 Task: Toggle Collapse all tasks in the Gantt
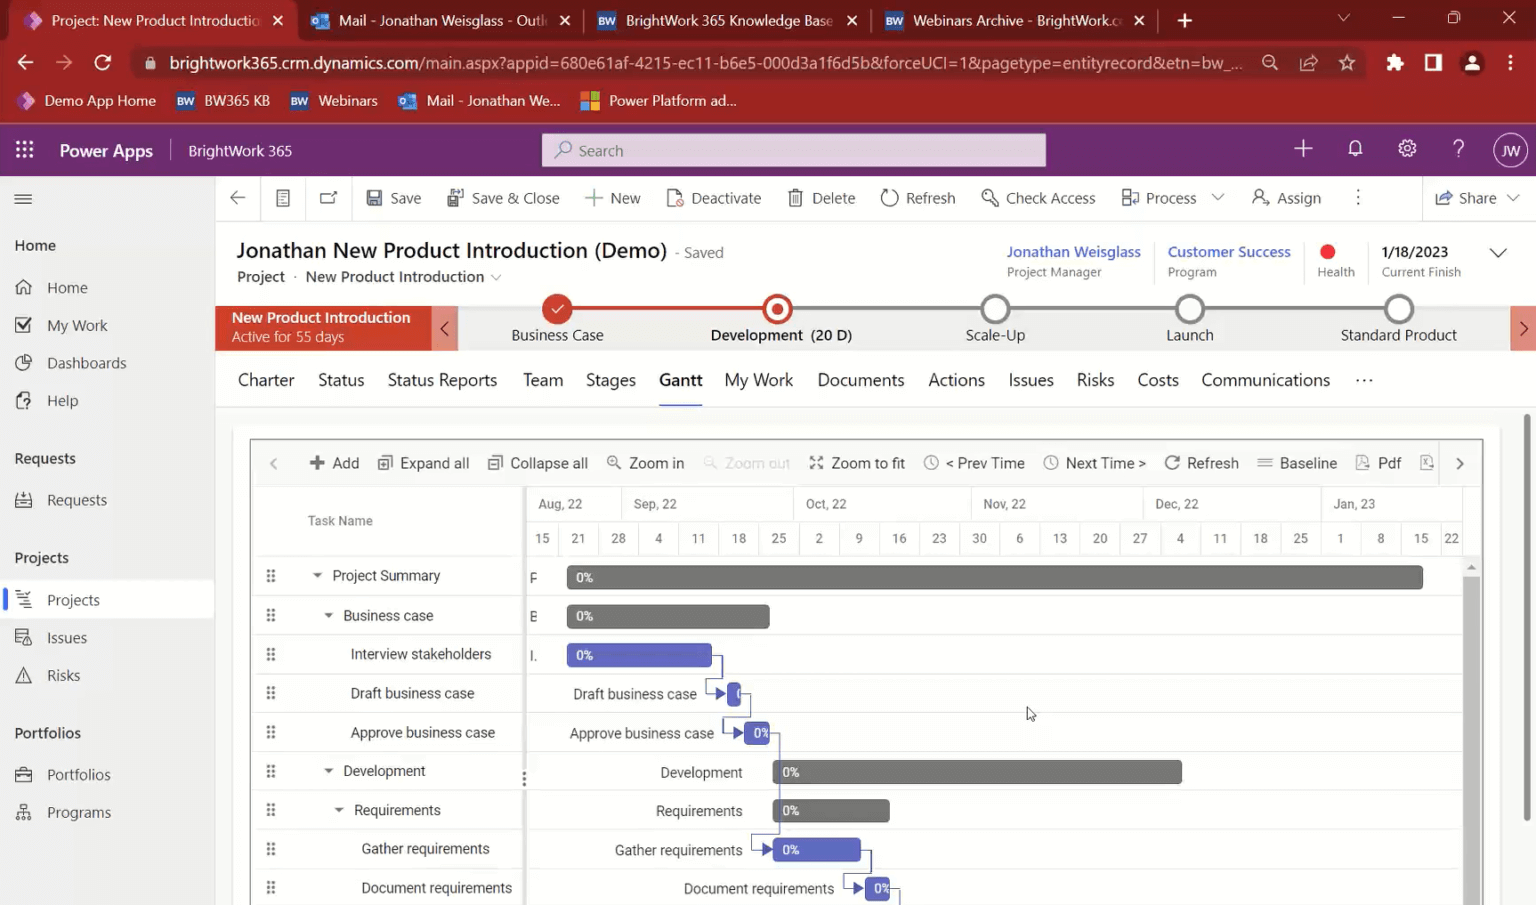[537, 463]
